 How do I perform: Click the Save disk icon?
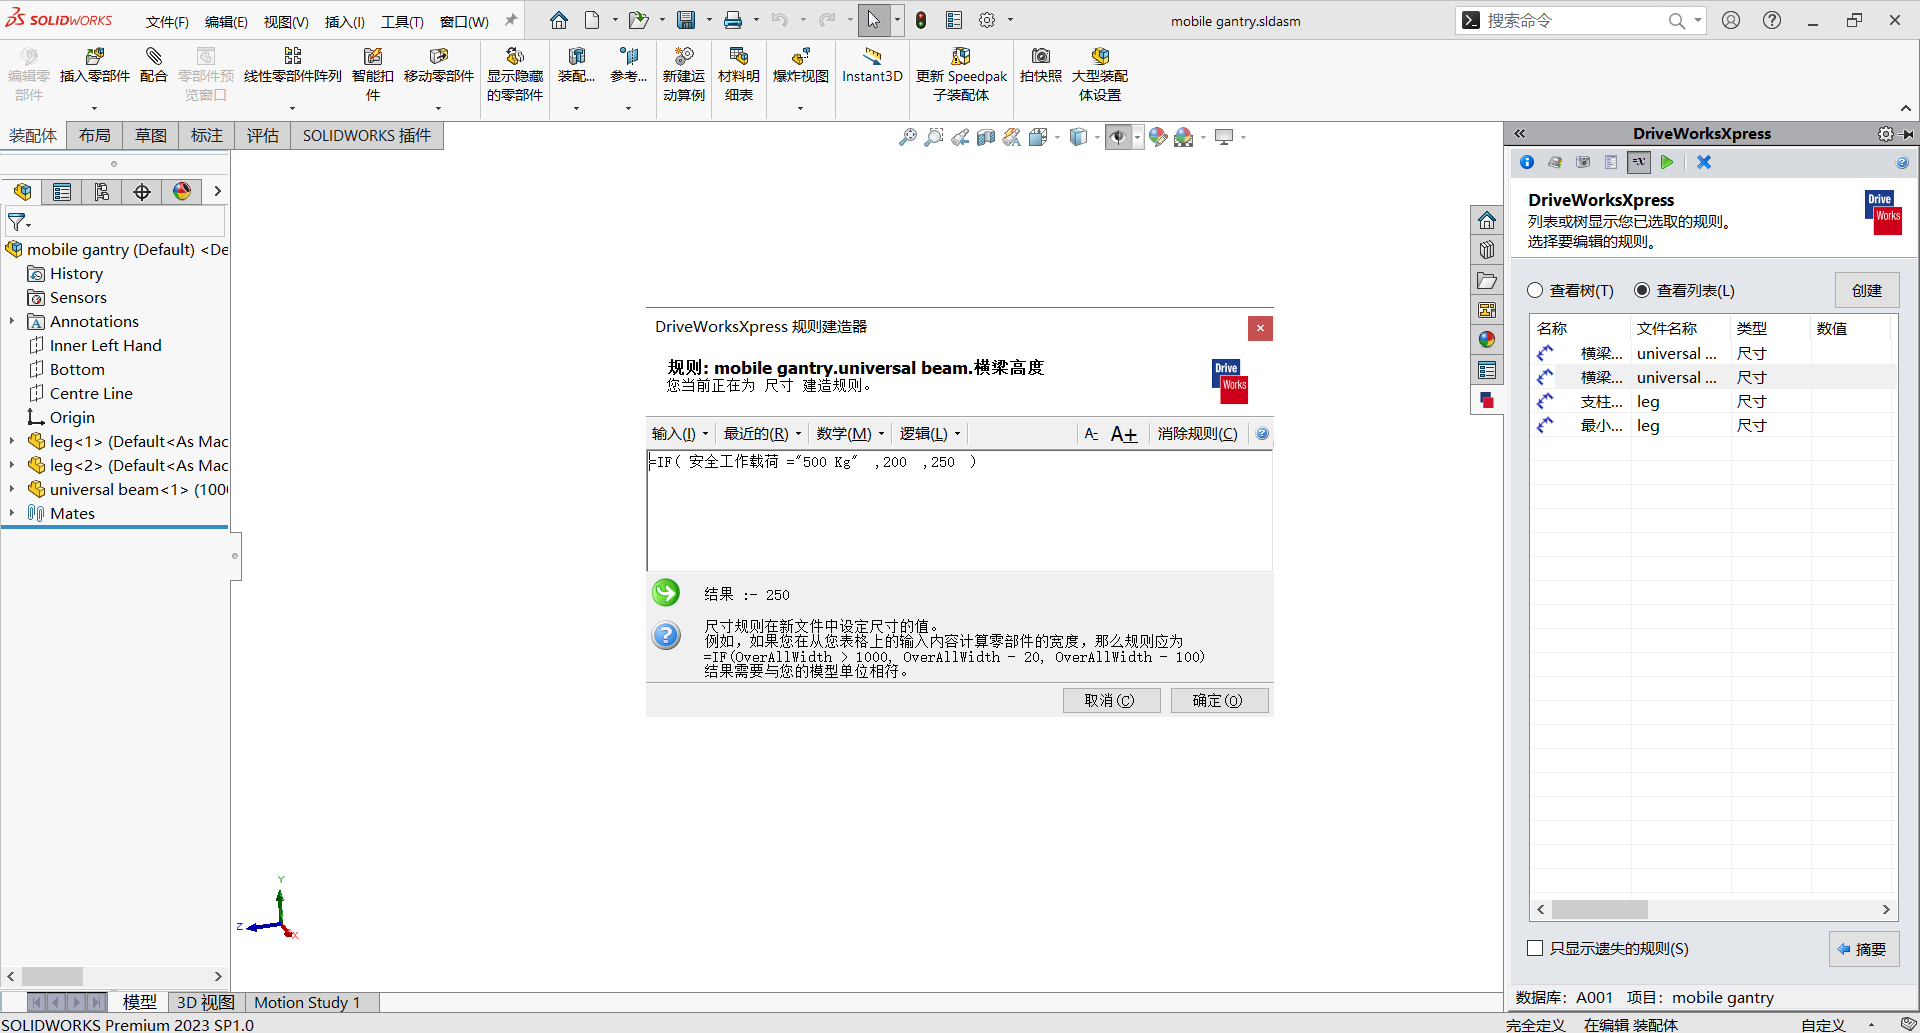pos(686,20)
